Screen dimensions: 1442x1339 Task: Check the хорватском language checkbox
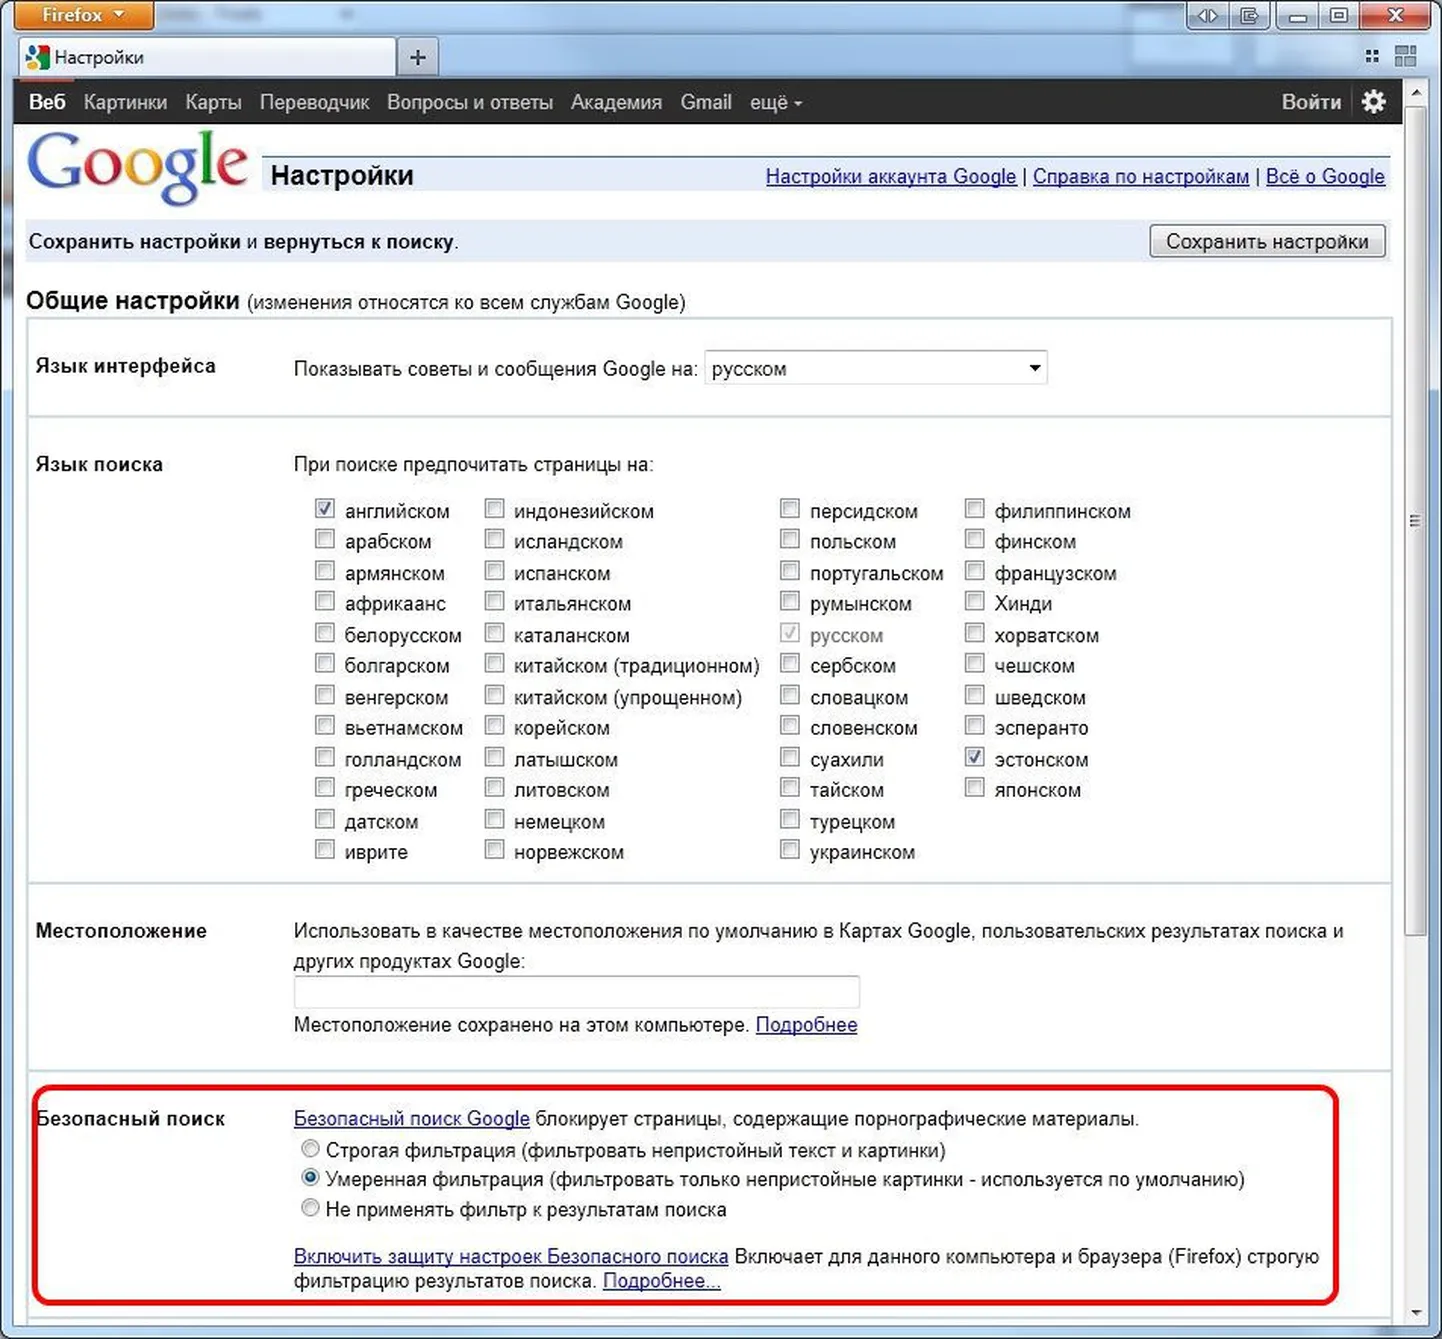click(975, 633)
